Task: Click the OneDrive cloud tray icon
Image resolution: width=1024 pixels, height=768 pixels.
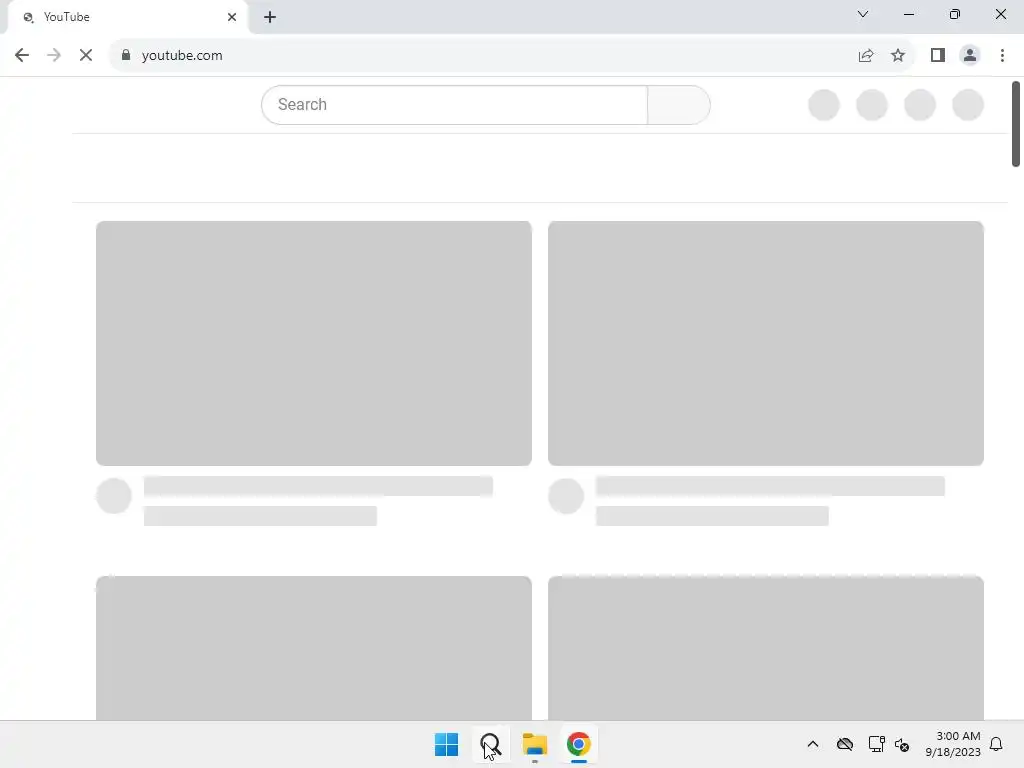Action: tap(845, 744)
